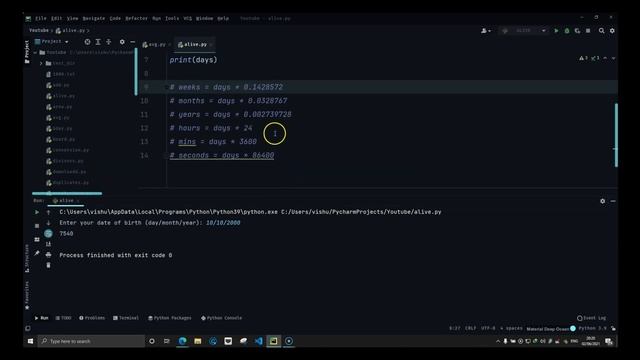640x360 pixels.
Task: Toggle the Favorites sidebar tool window
Action: tap(27, 296)
